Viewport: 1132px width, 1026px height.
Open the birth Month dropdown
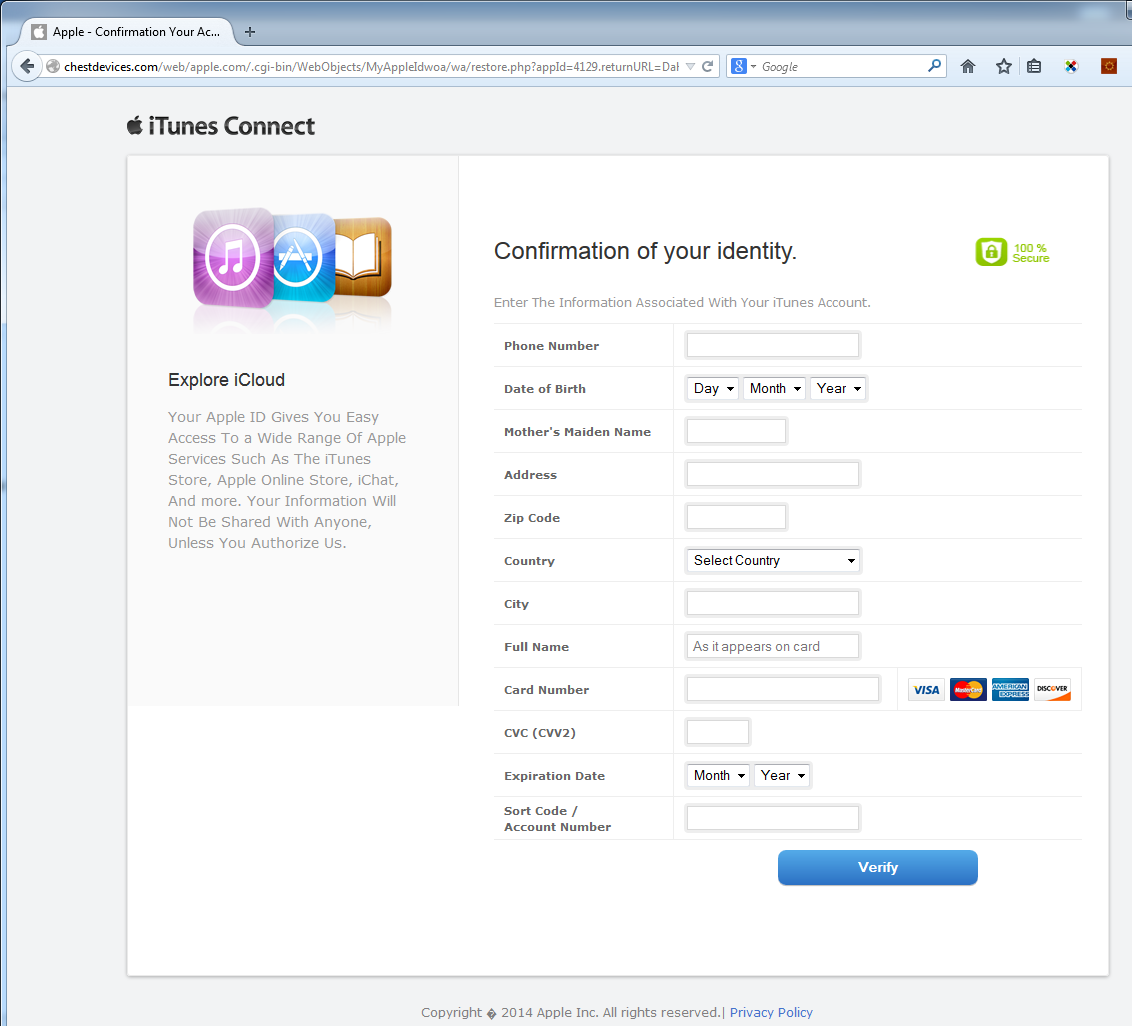[x=775, y=388]
